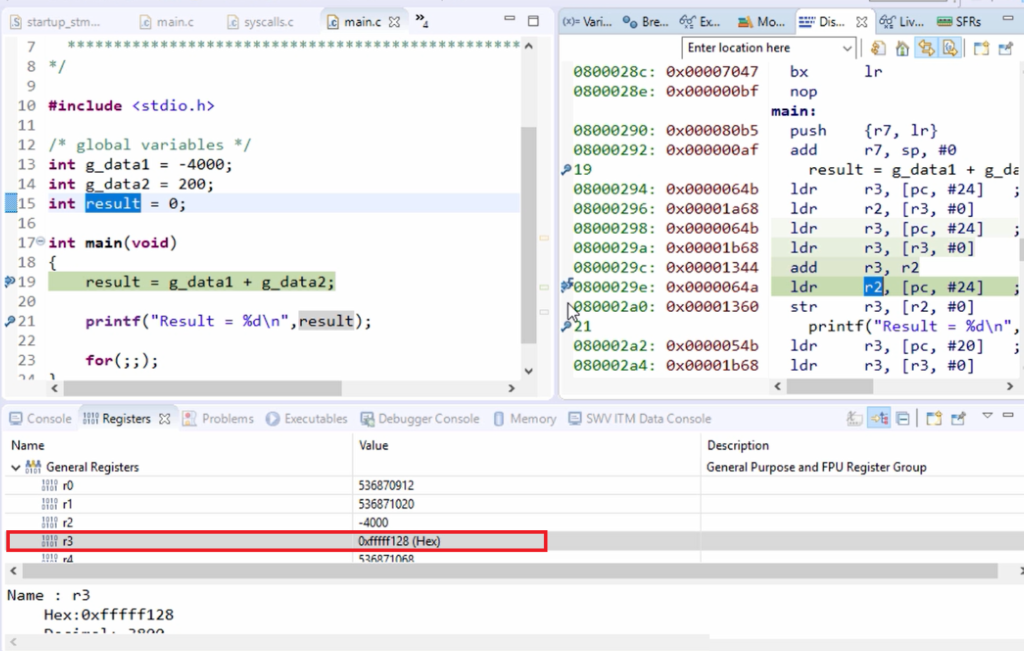Click the Value column header
This screenshot has width=1024, height=651.
(x=374, y=445)
